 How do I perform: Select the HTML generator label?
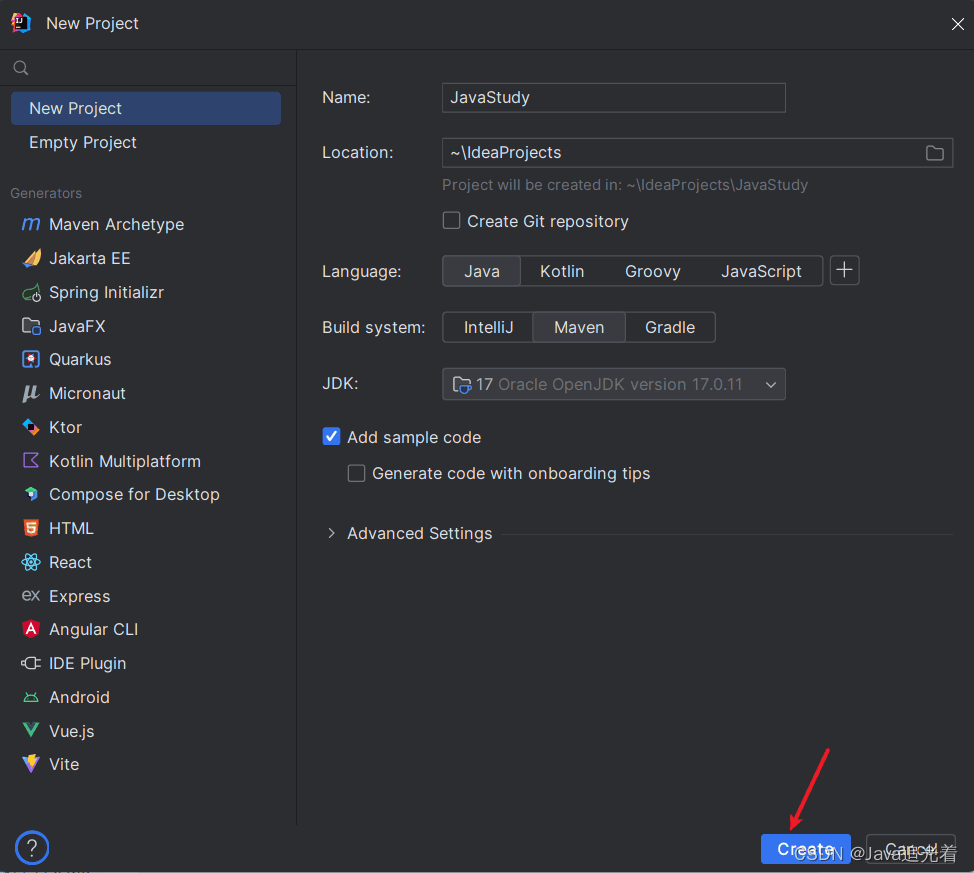[71, 528]
